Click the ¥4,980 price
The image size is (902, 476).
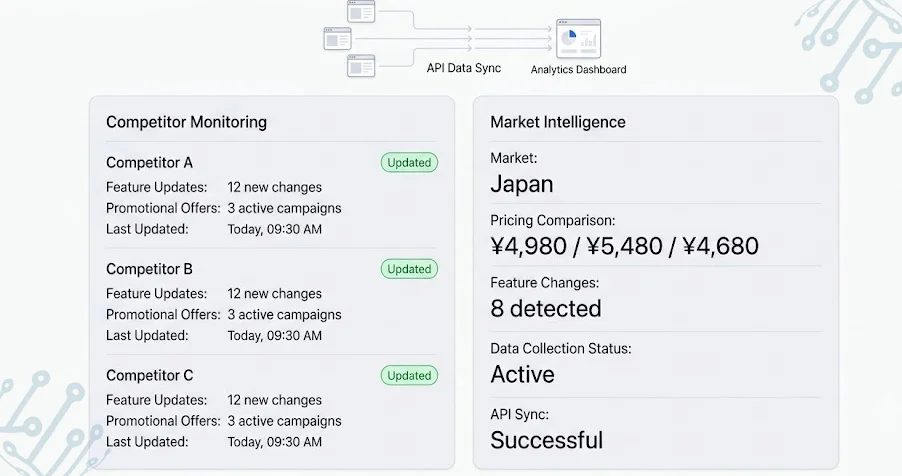tap(529, 246)
